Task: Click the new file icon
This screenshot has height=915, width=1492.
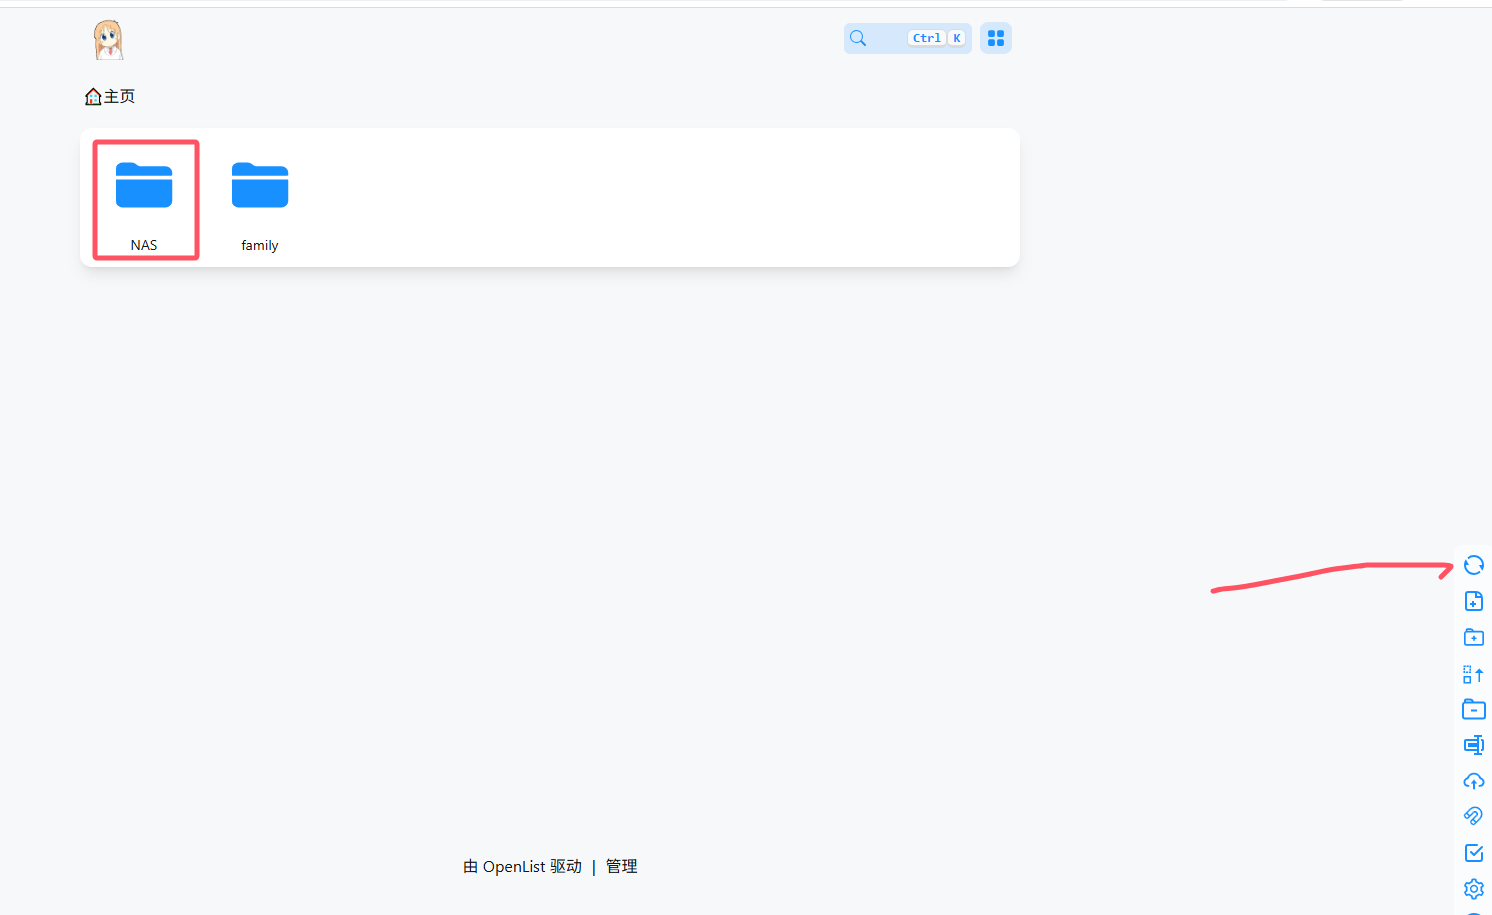Action: tap(1473, 601)
